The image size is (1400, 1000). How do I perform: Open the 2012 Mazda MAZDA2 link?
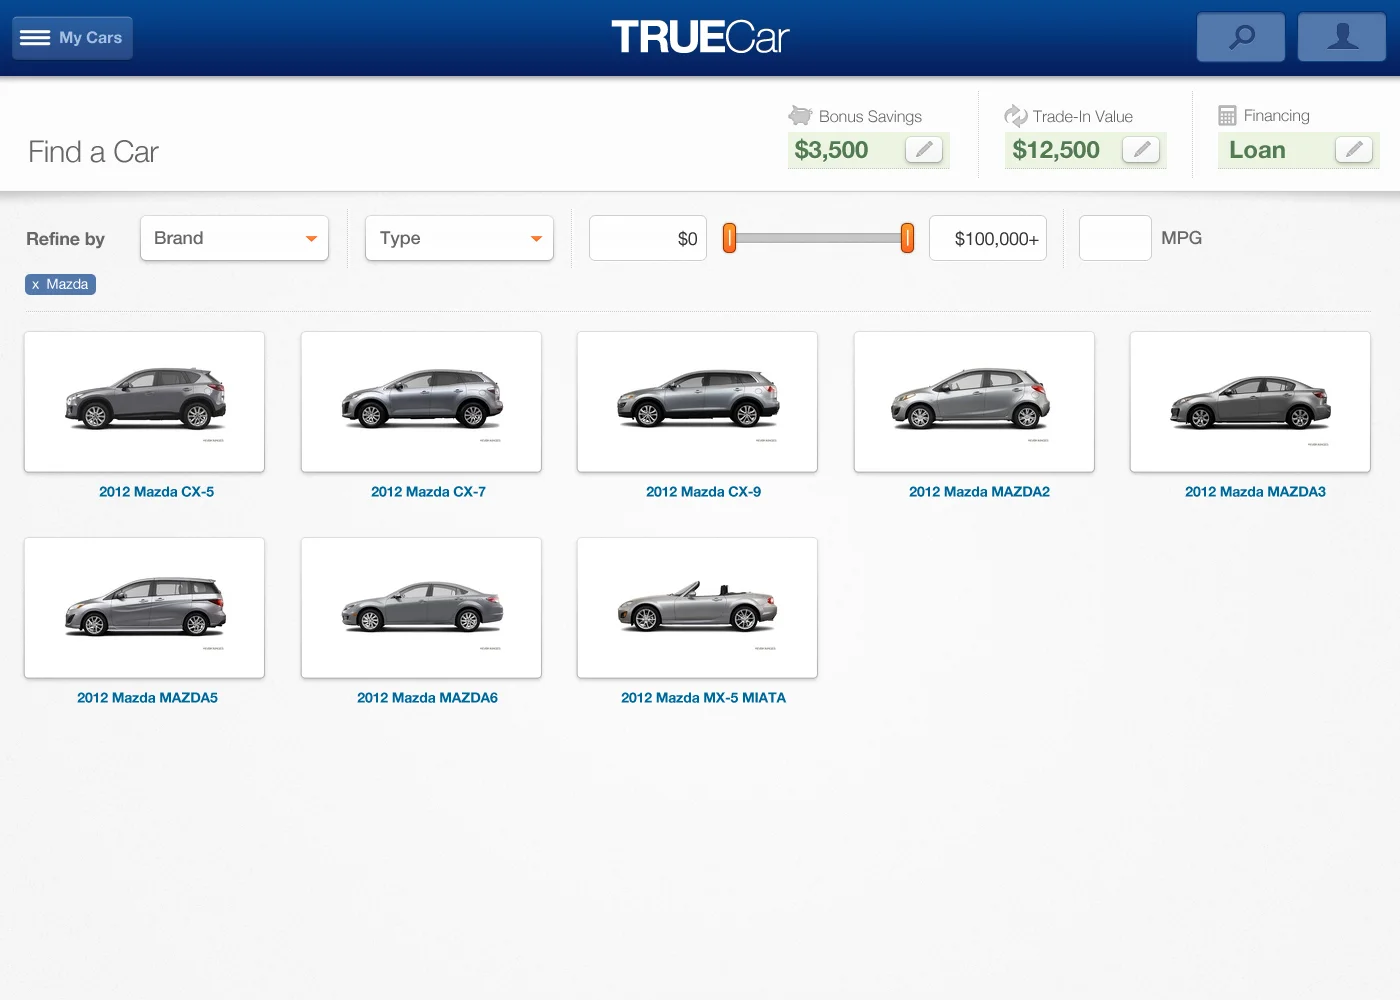[979, 492]
